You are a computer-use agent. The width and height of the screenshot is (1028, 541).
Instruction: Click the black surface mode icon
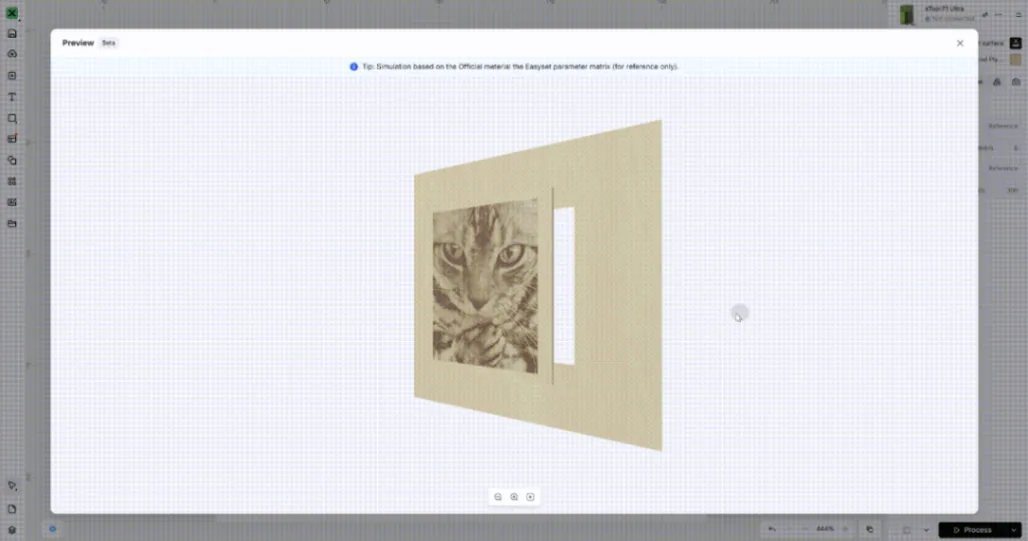tap(1016, 43)
